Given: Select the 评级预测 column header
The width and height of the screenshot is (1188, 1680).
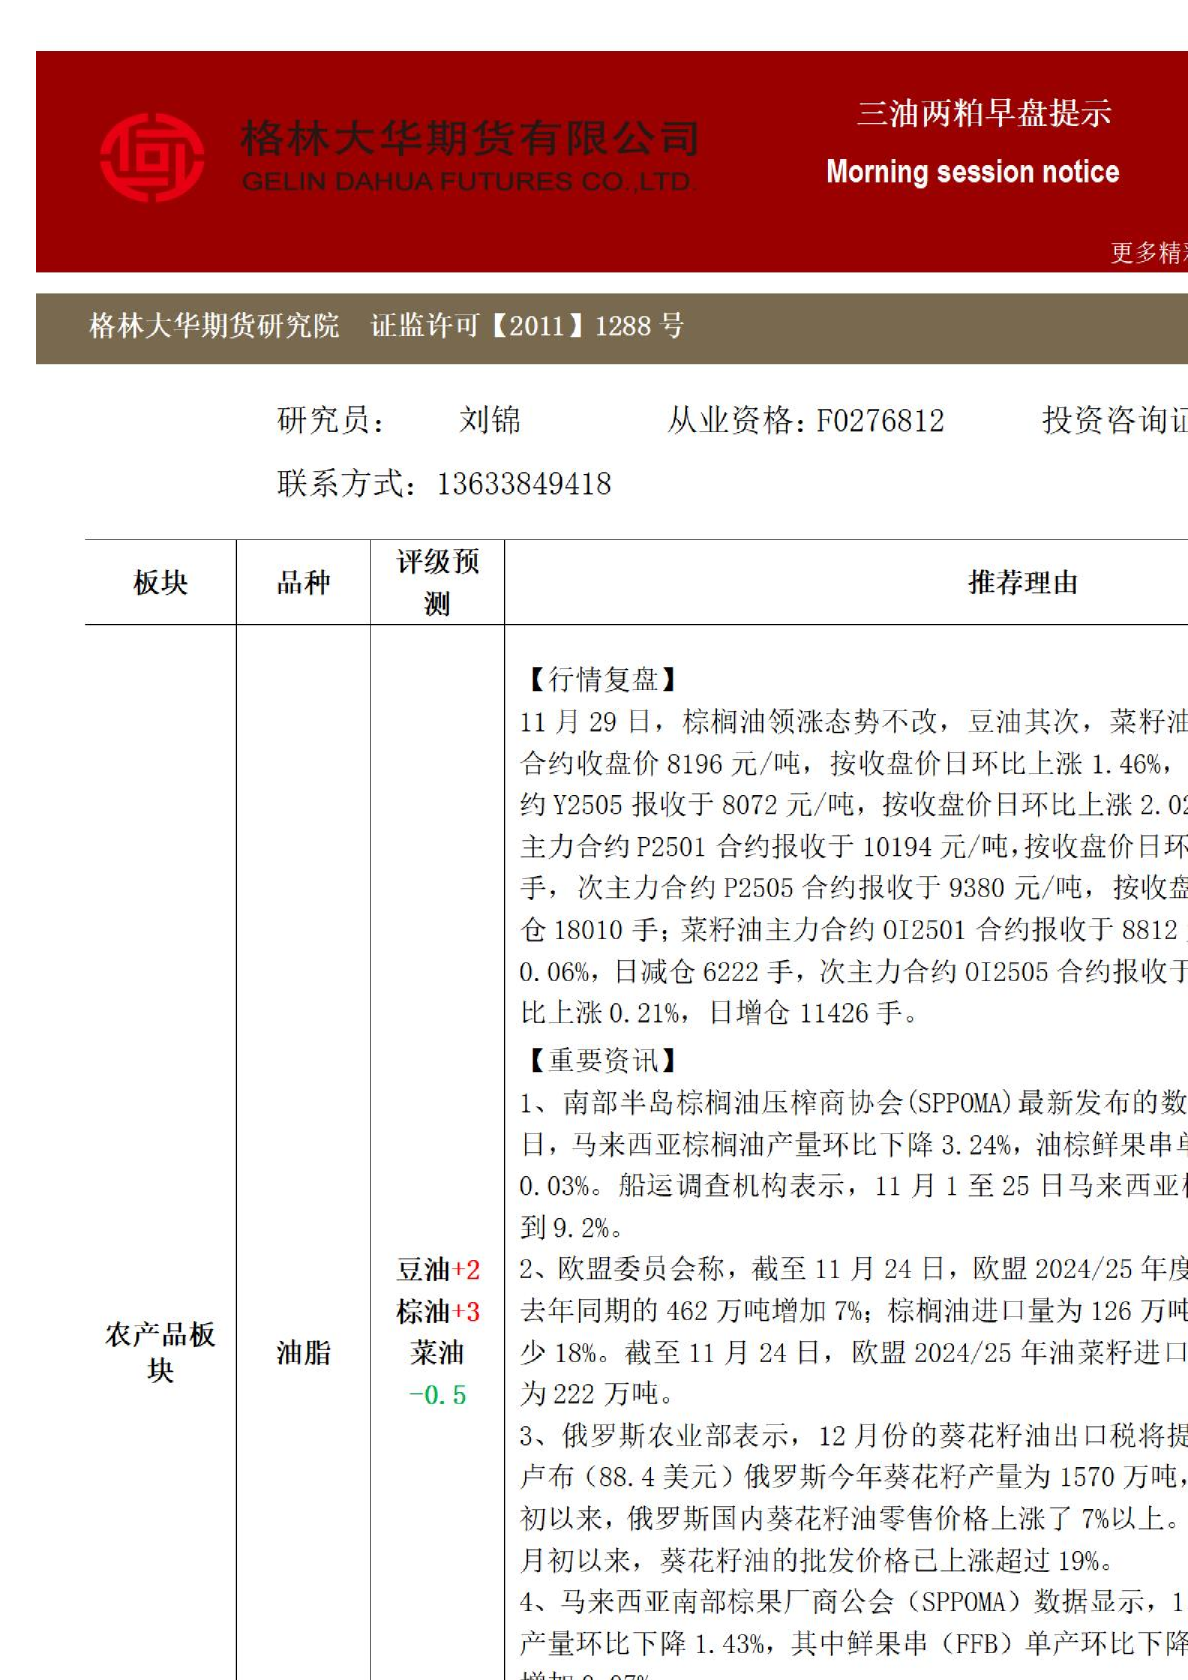Looking at the screenshot, I should (437, 582).
